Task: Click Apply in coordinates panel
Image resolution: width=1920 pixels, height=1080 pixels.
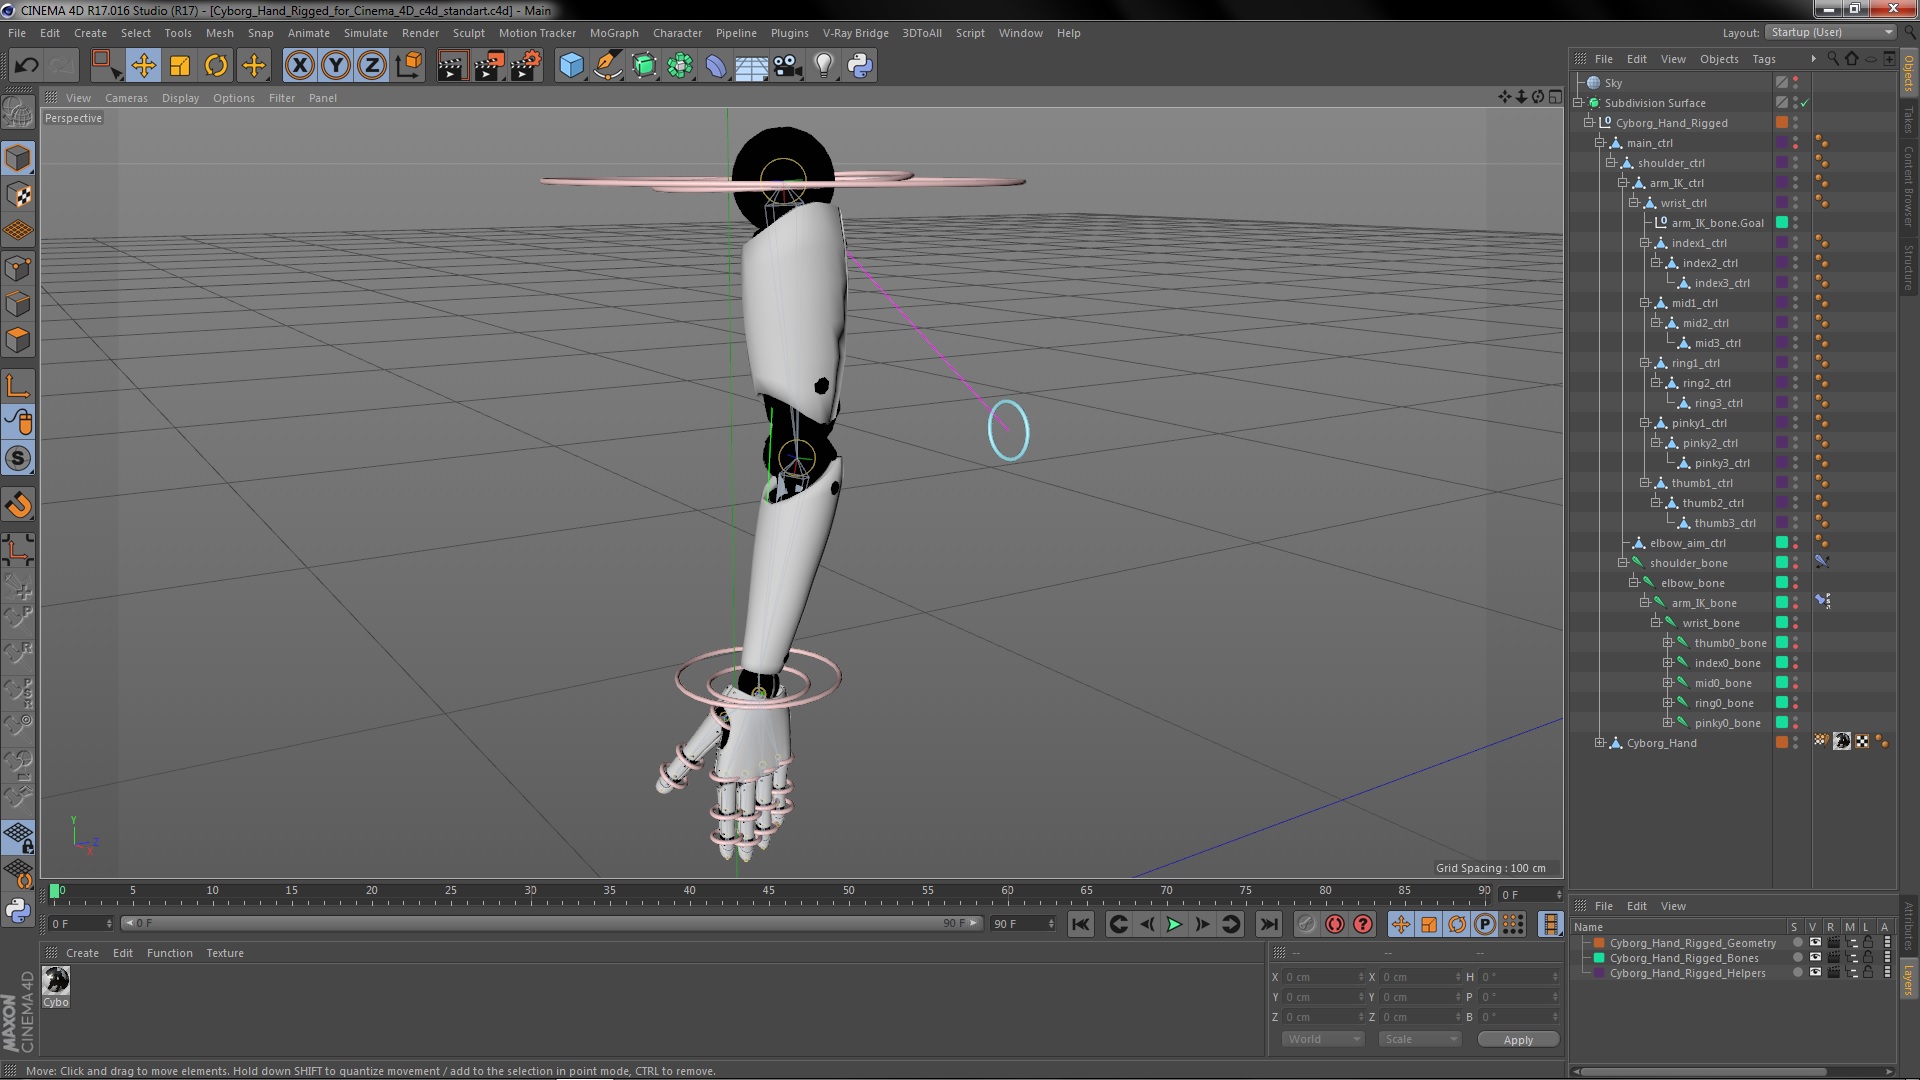Action: 1518,1040
